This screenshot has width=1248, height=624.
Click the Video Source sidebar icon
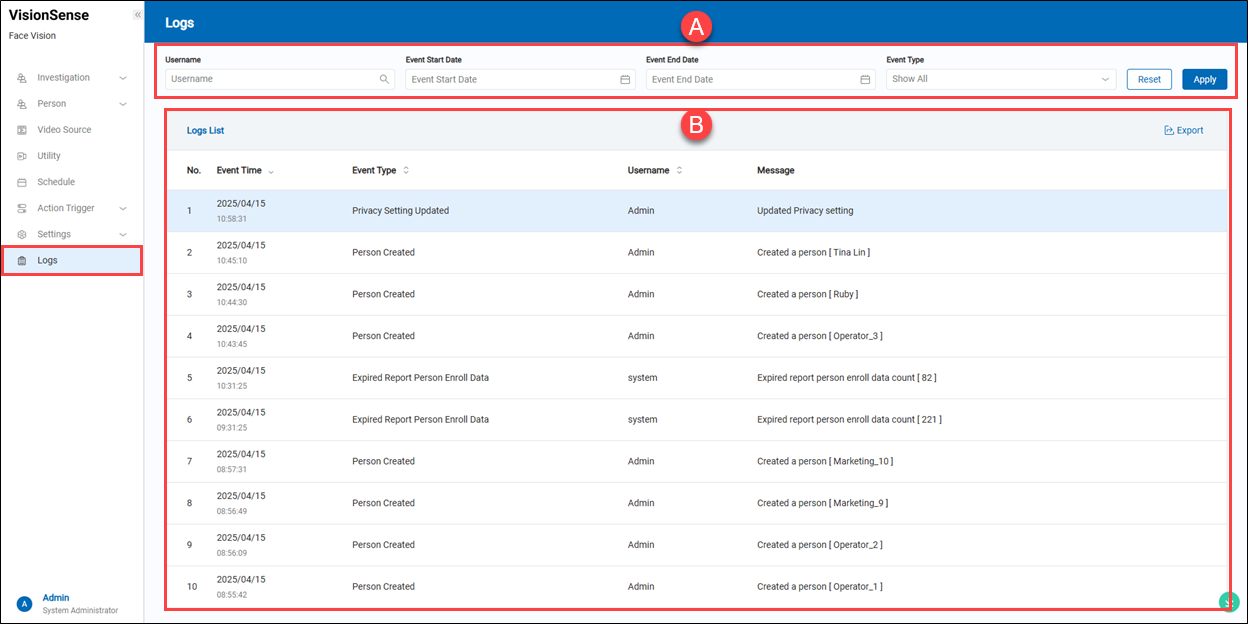pos(22,130)
